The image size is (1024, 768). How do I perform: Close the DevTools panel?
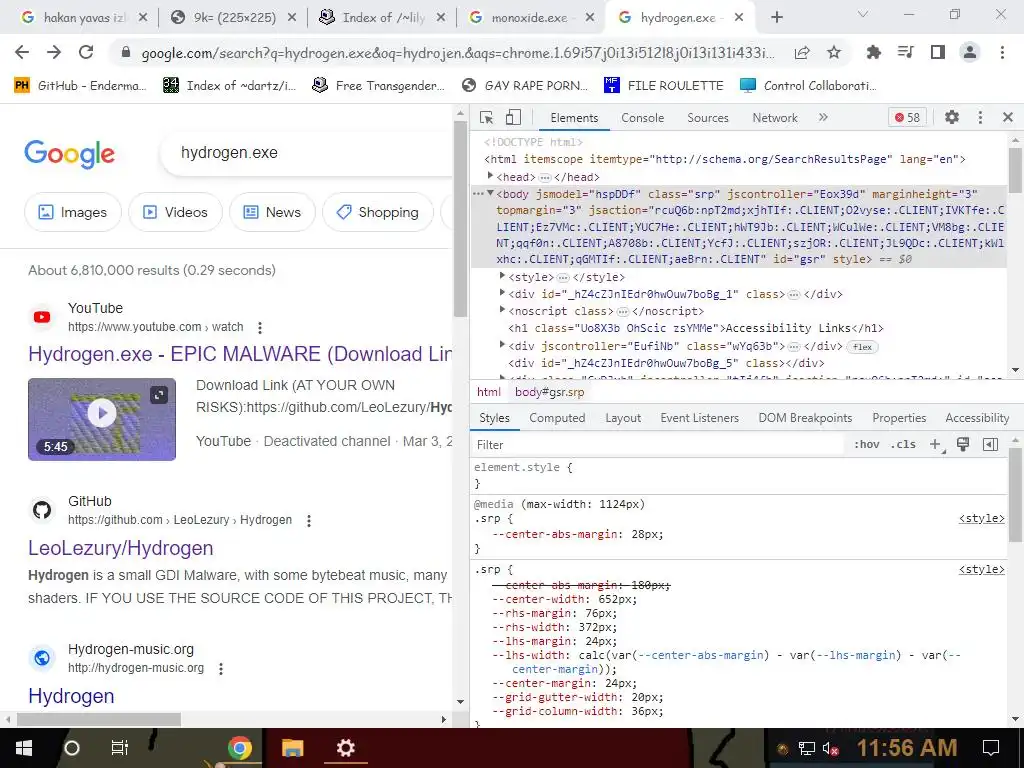pos(1008,118)
